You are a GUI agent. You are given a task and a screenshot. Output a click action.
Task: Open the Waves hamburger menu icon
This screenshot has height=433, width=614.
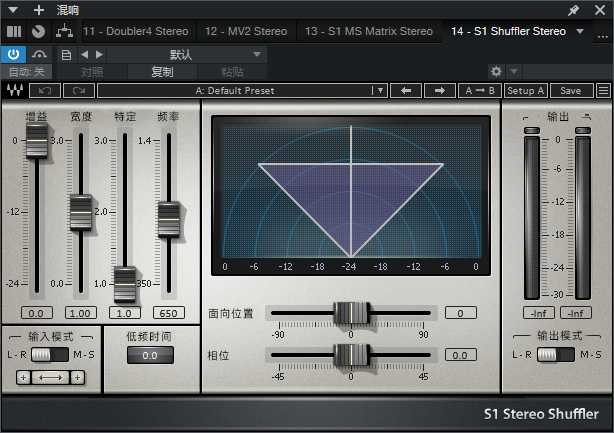pyautogui.click(x=603, y=90)
